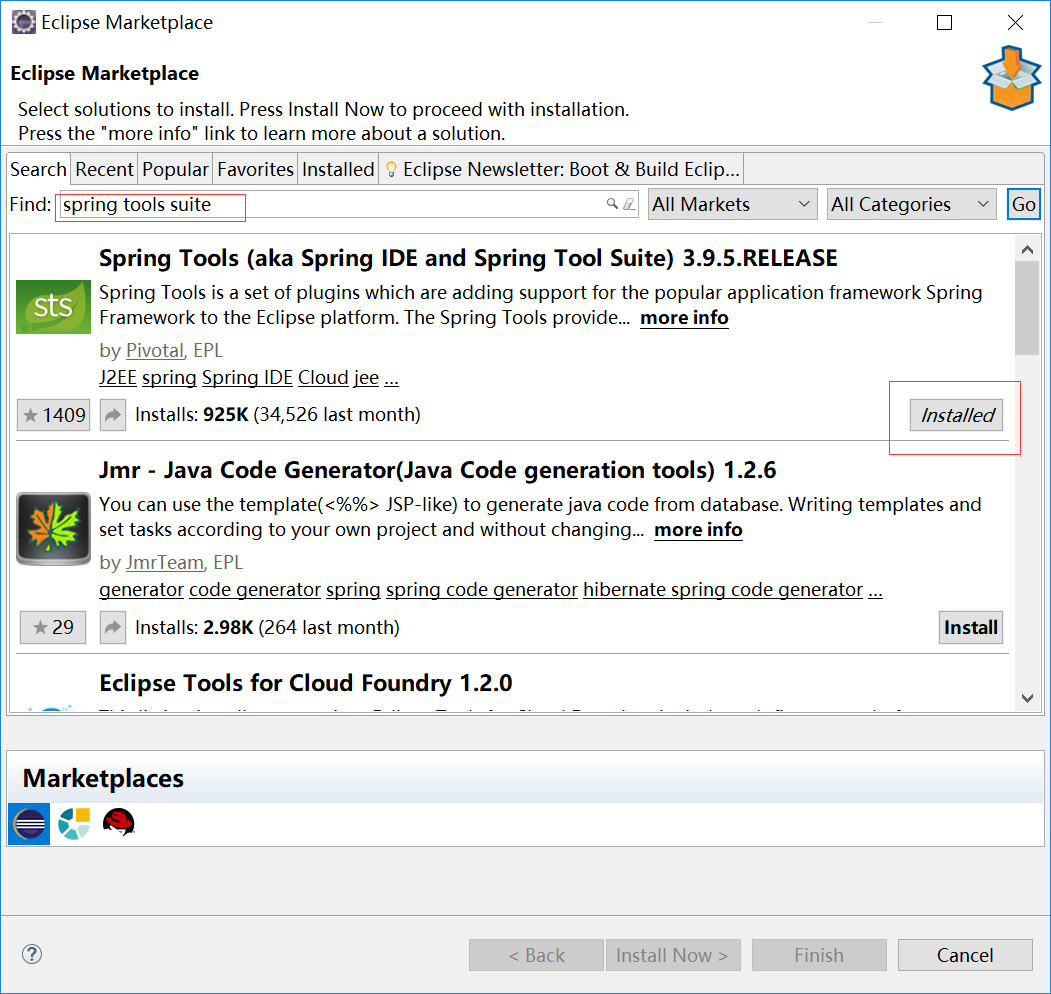The height and width of the screenshot is (994, 1051).
Task: Open the JmrTeam author link
Action: (x=164, y=562)
